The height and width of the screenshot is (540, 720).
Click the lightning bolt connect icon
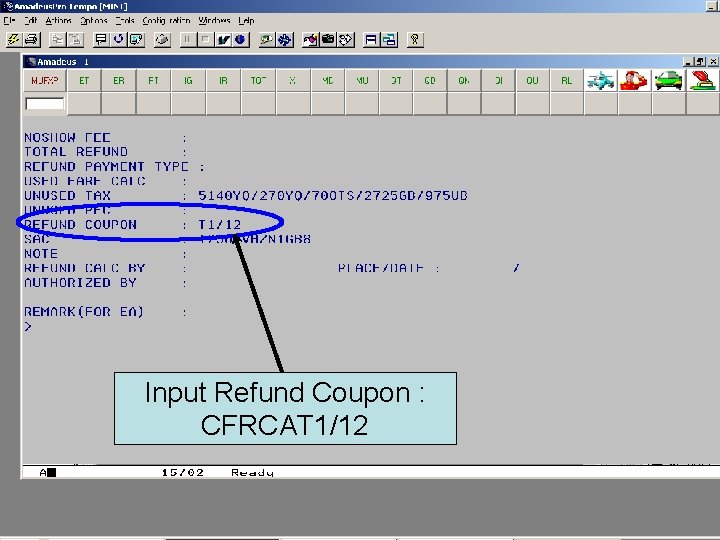[13, 39]
